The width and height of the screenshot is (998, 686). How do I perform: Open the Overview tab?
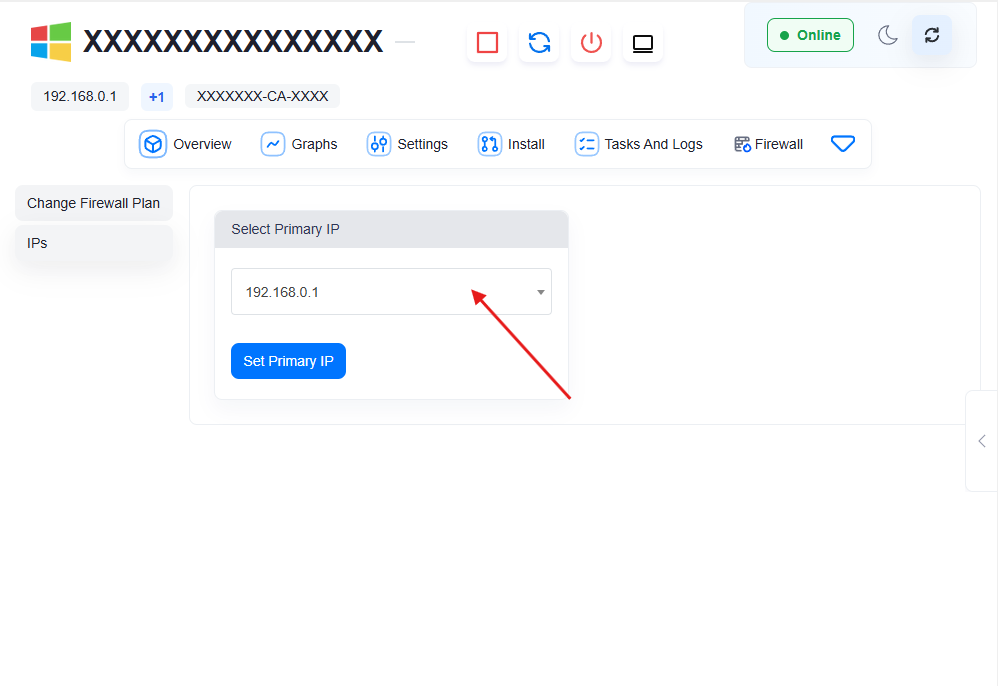[x=186, y=144]
